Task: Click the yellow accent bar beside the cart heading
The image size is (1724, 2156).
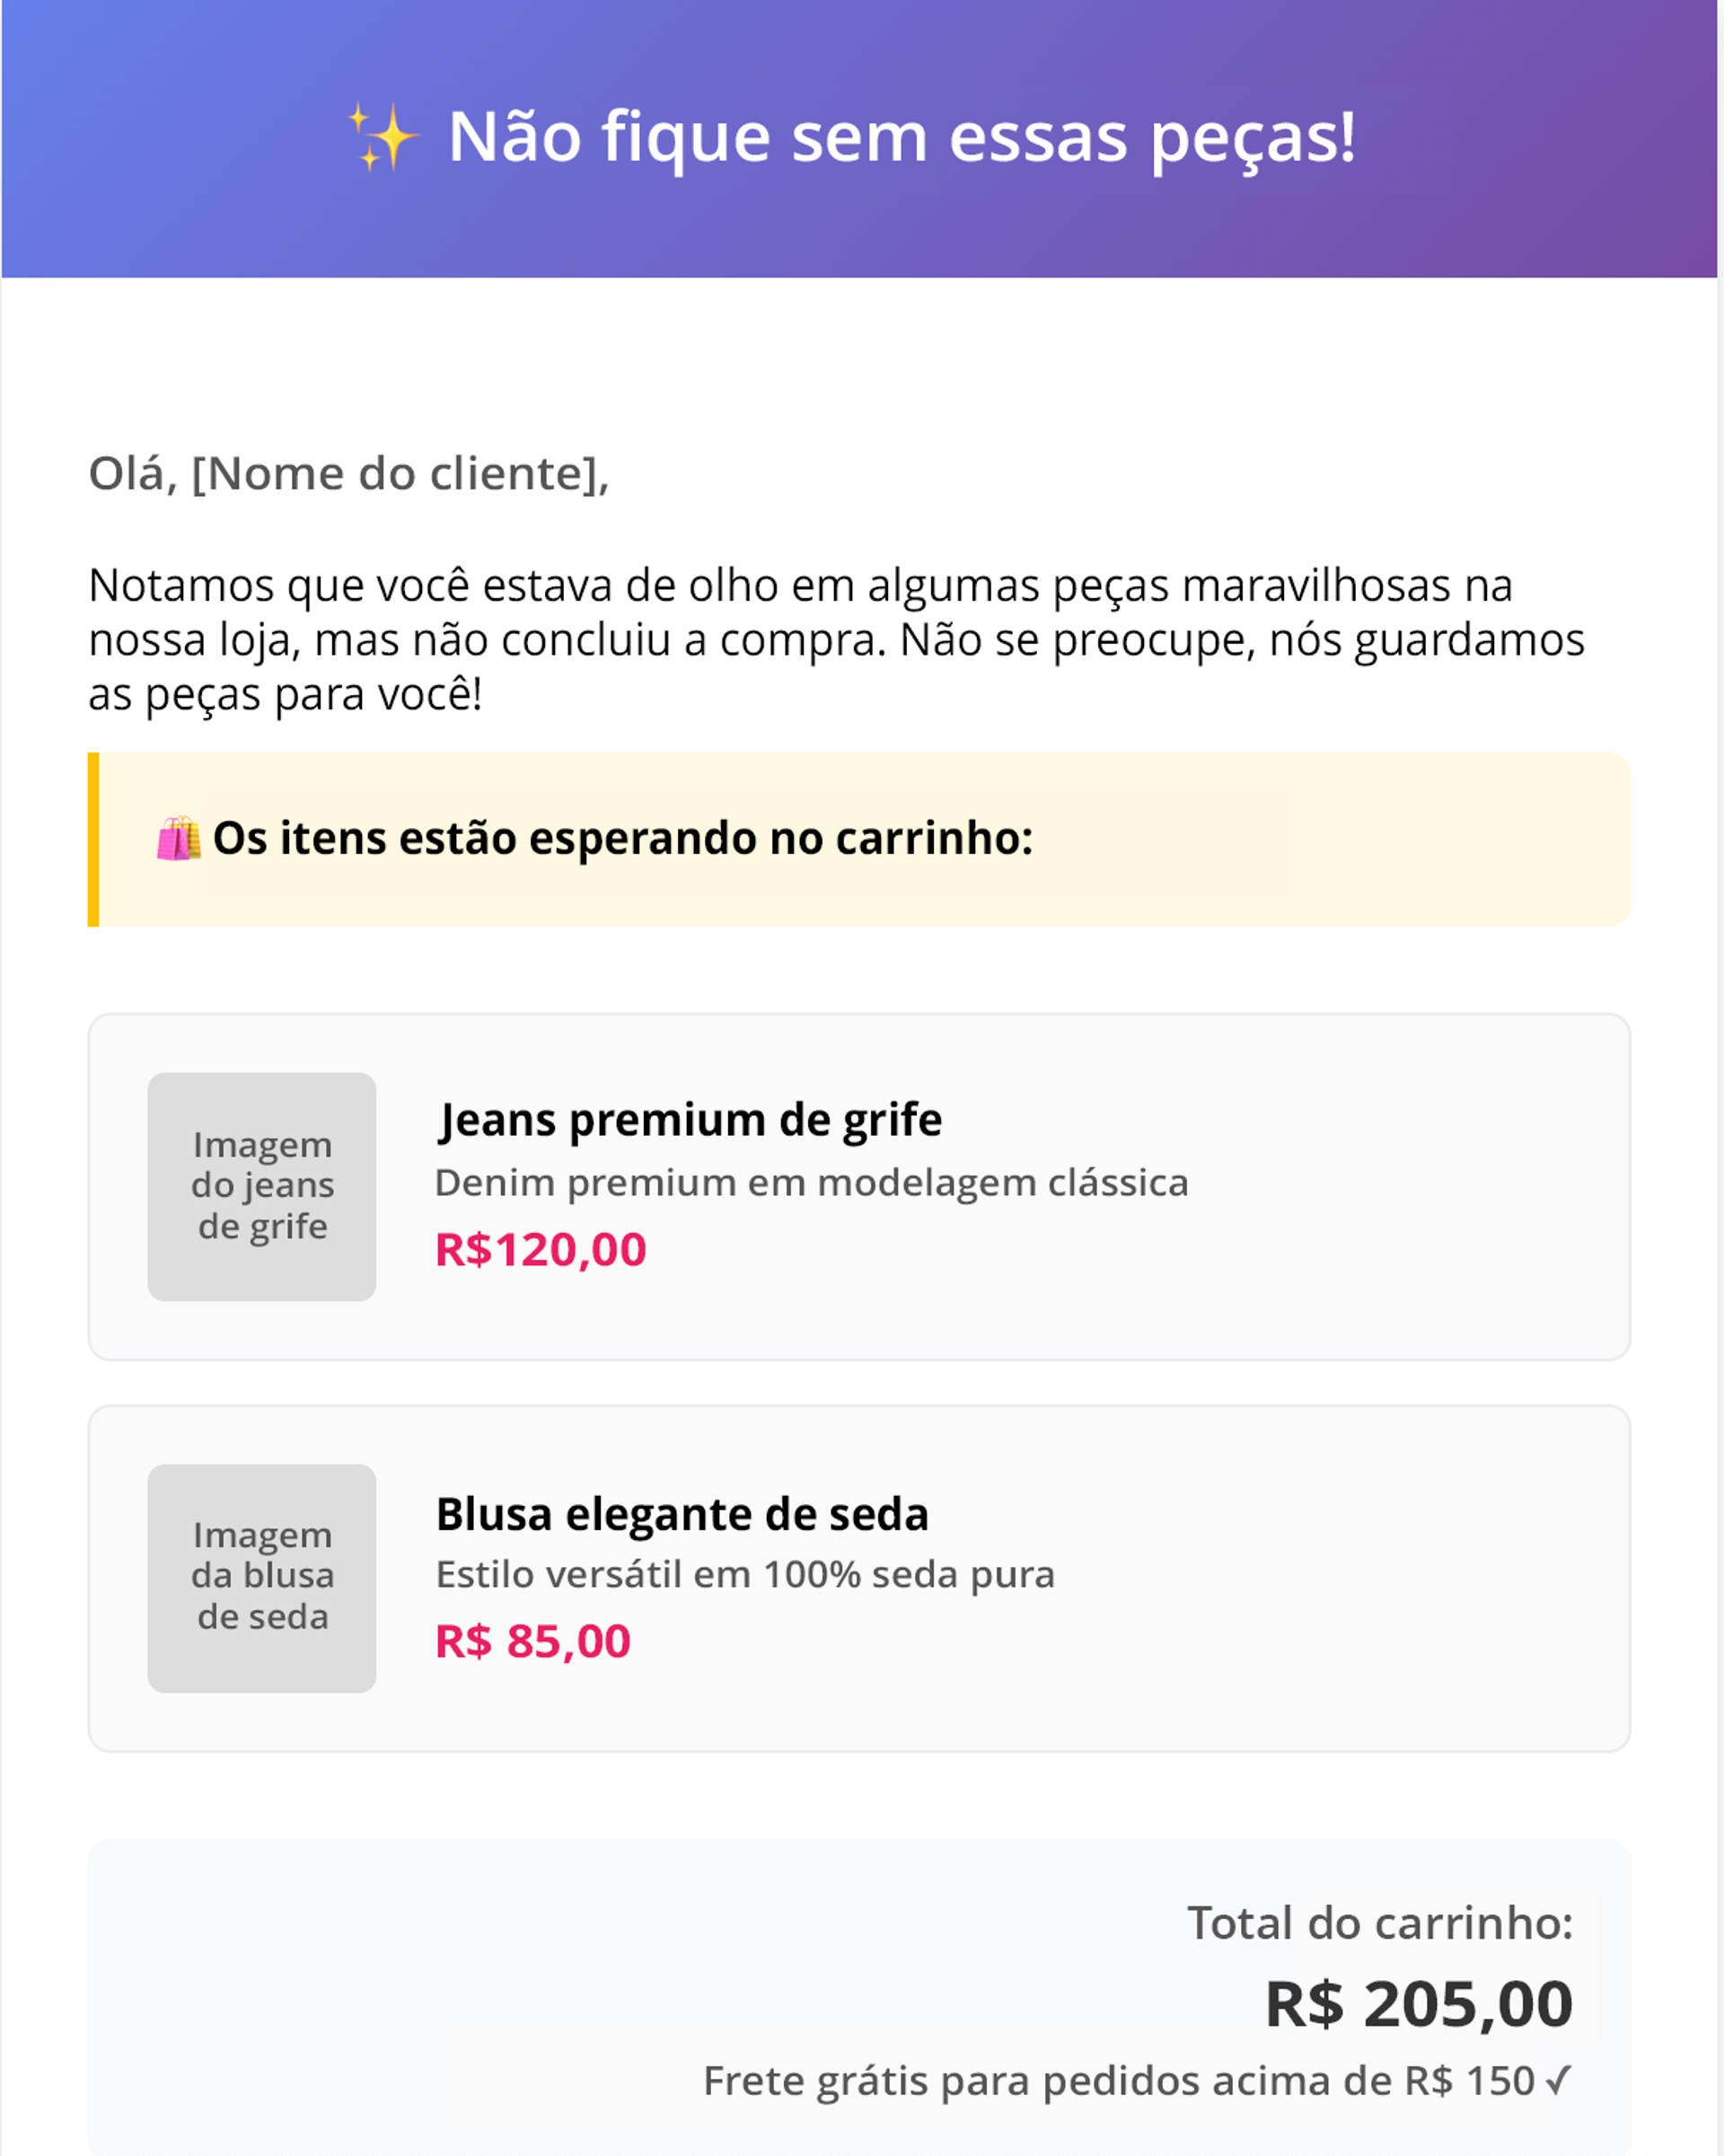Action: 94,839
